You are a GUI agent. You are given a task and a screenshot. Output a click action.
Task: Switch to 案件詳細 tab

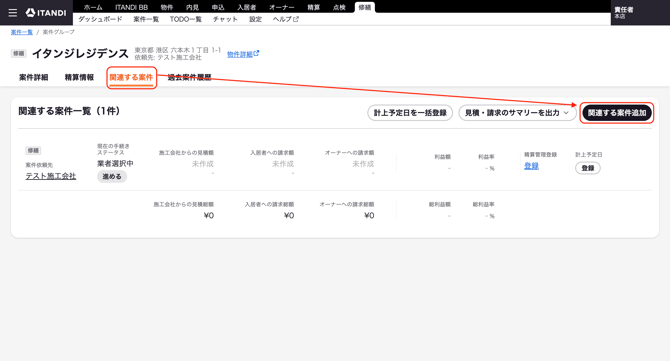pos(34,77)
